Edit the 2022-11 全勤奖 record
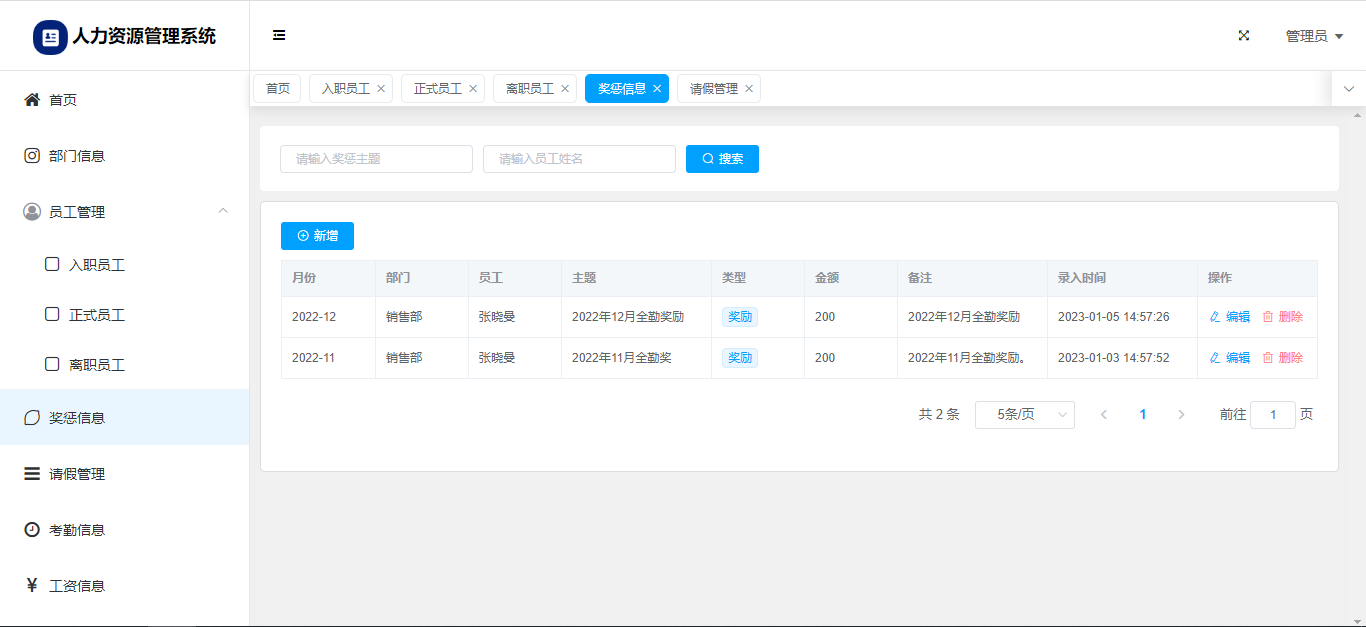The image size is (1366, 627). coord(1230,358)
